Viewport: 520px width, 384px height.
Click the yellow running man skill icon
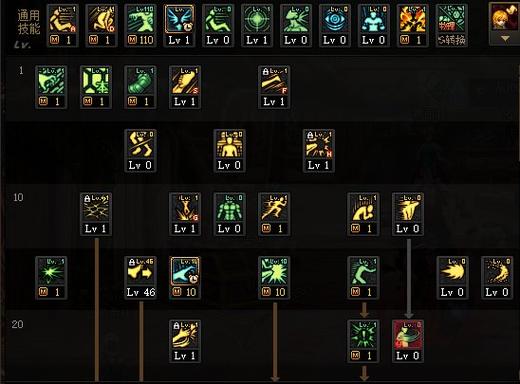[274, 214]
